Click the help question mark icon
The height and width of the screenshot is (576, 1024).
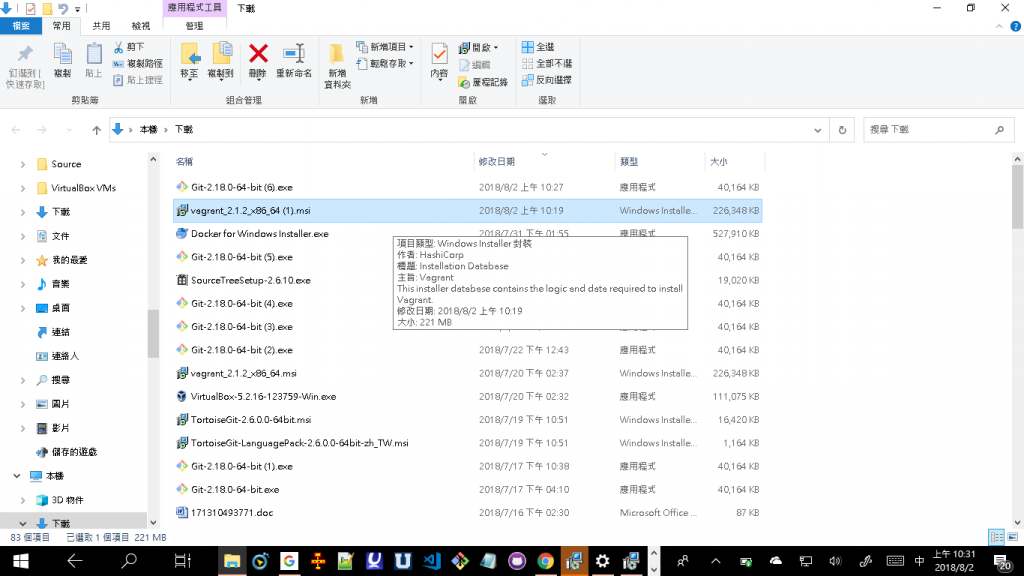pyautogui.click(x=1016, y=26)
